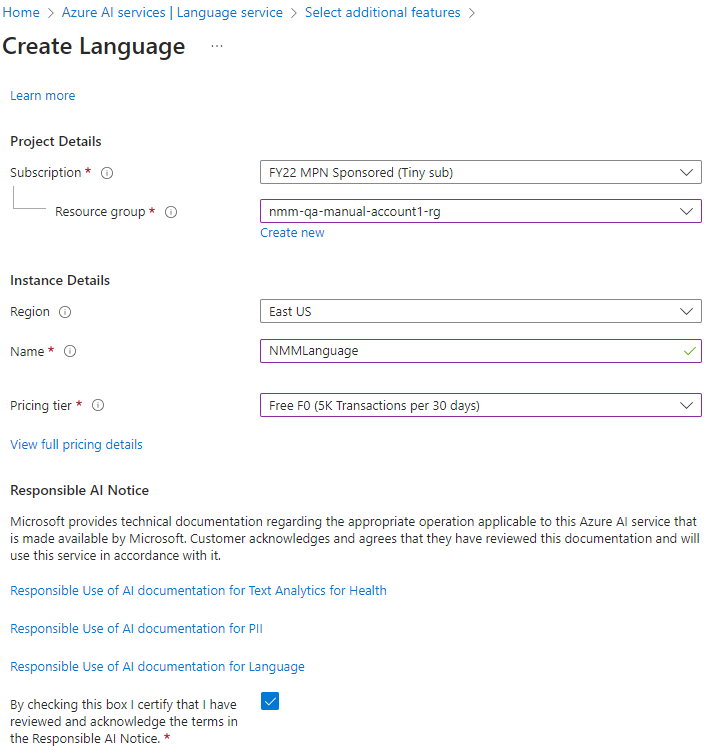Click the Create Language page title
Viewport: 712px width, 747px height.
tap(94, 47)
